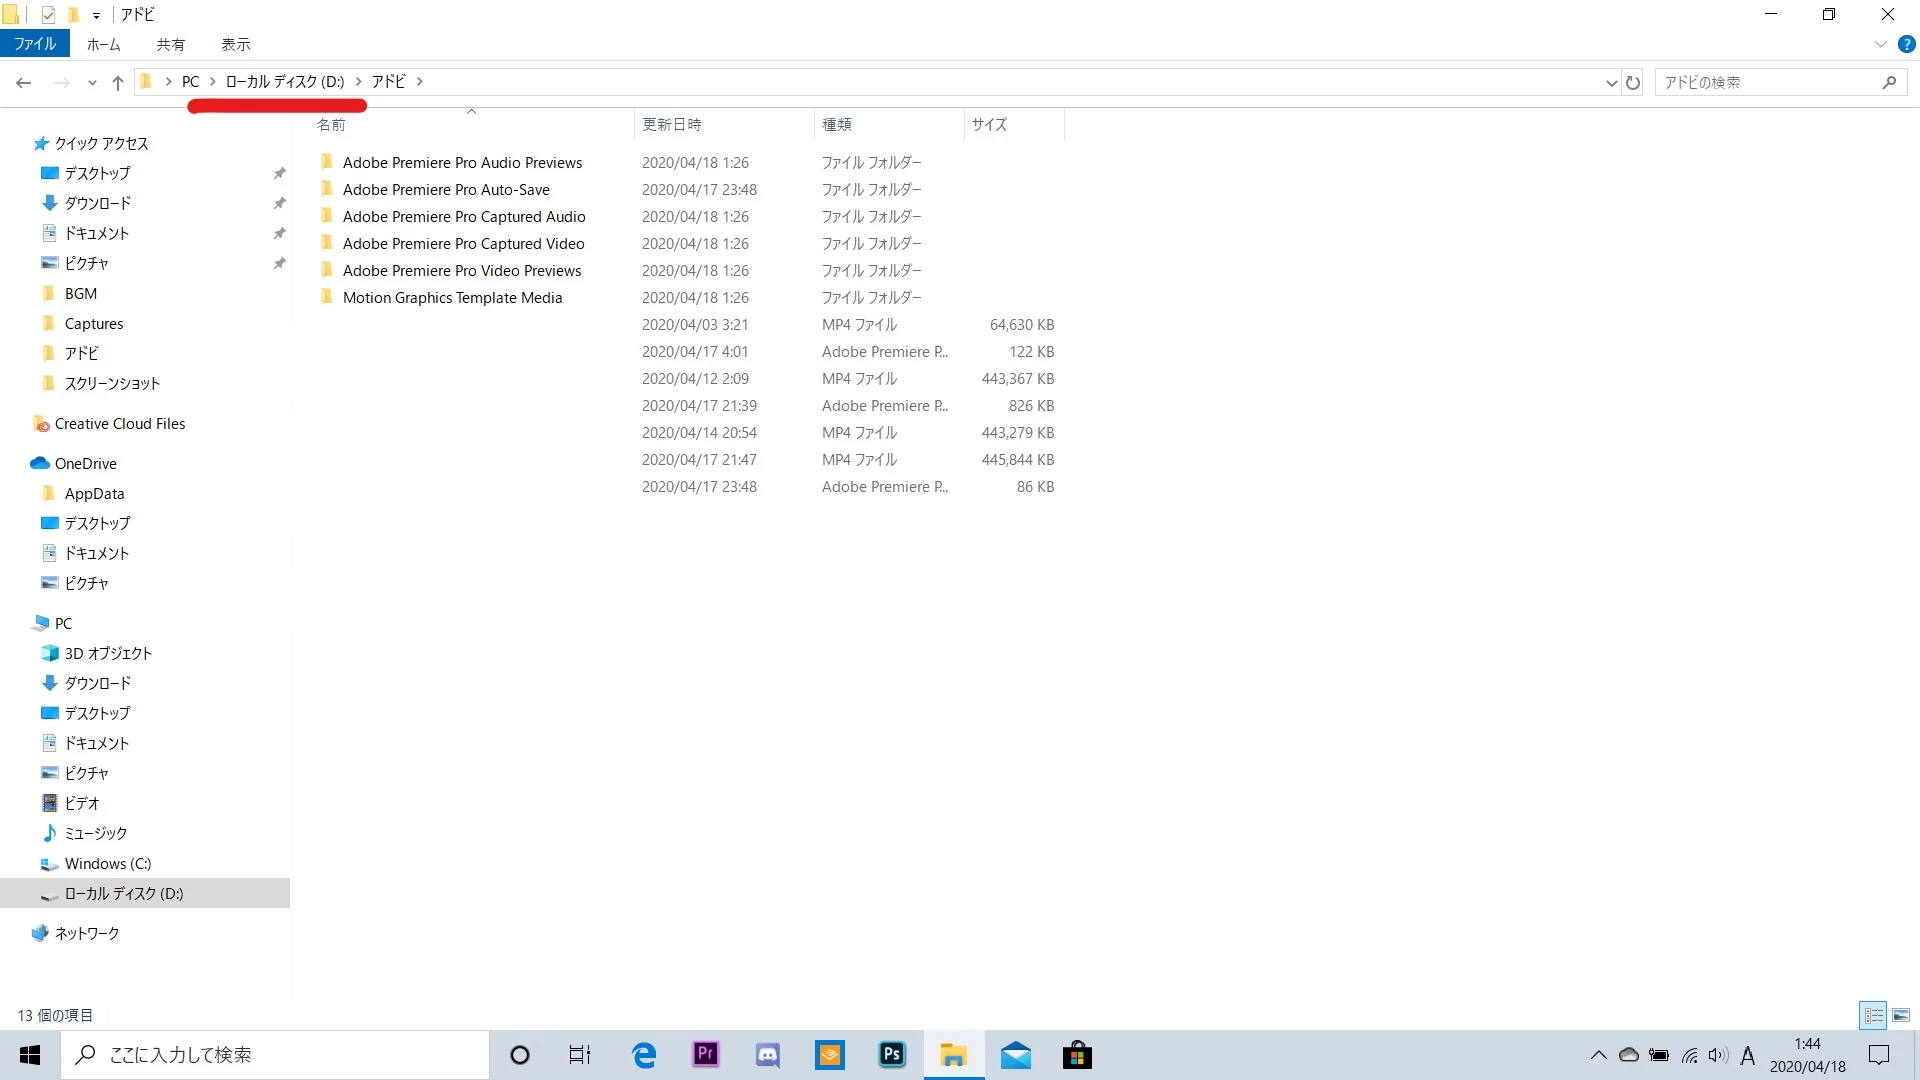Open the 表示 ribbon tab
This screenshot has width=1920, height=1080.
point(236,44)
